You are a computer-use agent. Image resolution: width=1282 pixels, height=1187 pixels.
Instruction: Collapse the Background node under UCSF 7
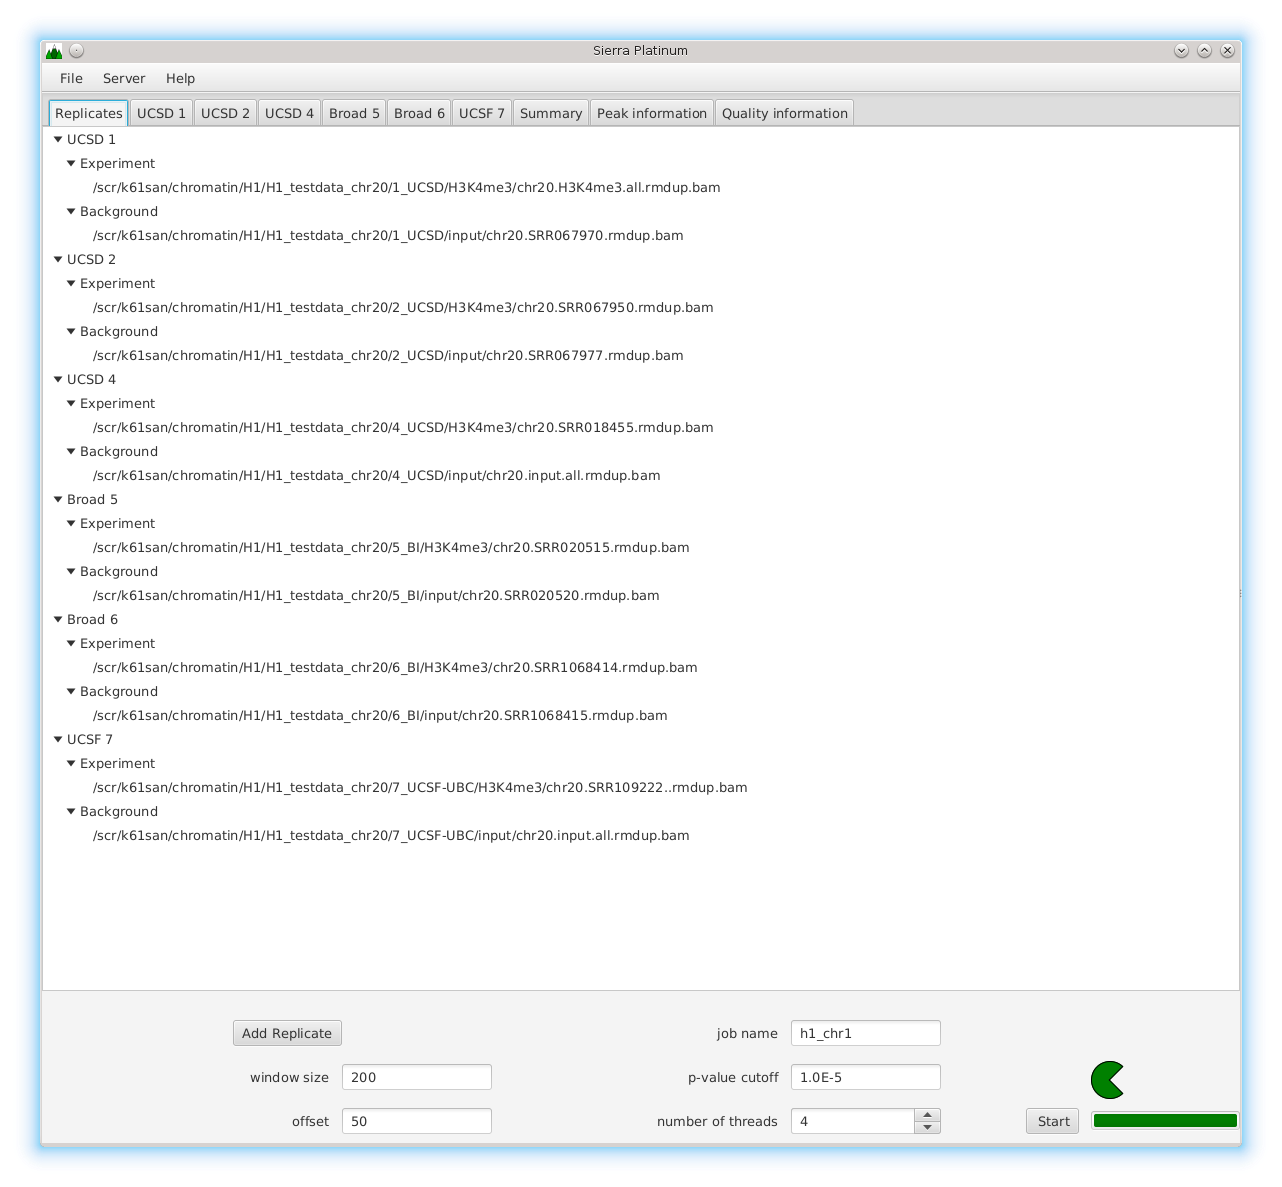[x=71, y=812]
